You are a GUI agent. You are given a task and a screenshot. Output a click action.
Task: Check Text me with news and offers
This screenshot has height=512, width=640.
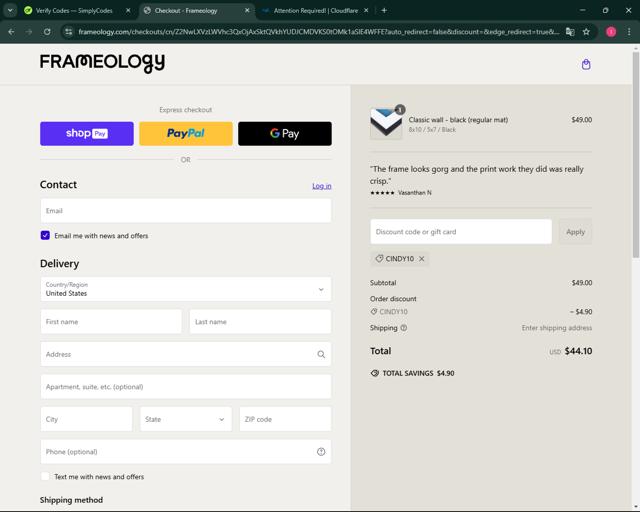(x=45, y=476)
